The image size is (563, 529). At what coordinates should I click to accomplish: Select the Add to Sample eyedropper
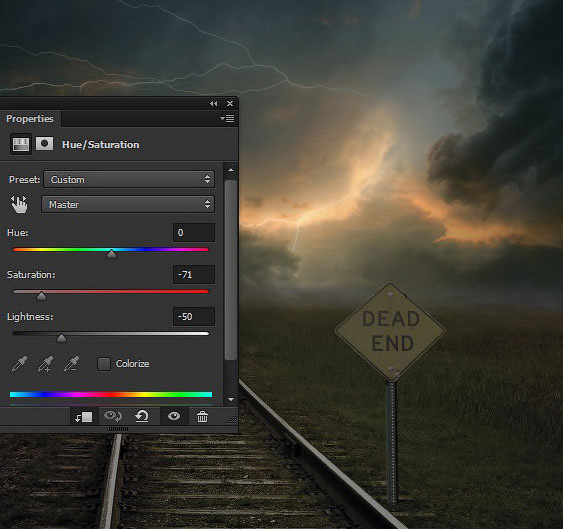tap(46, 363)
